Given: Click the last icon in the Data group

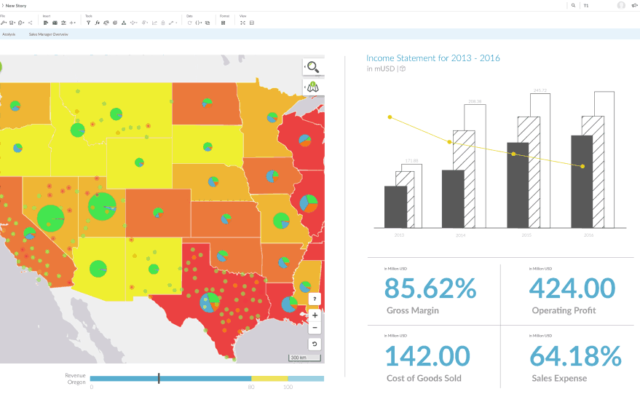Looking at the screenshot, I should [207, 23].
